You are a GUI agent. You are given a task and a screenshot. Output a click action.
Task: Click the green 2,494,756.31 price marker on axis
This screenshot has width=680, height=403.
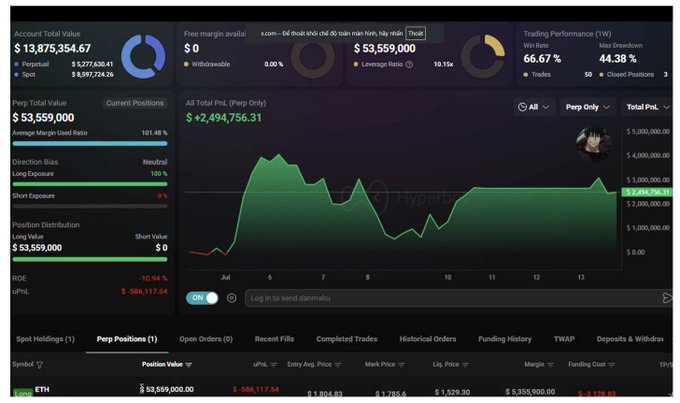point(647,192)
